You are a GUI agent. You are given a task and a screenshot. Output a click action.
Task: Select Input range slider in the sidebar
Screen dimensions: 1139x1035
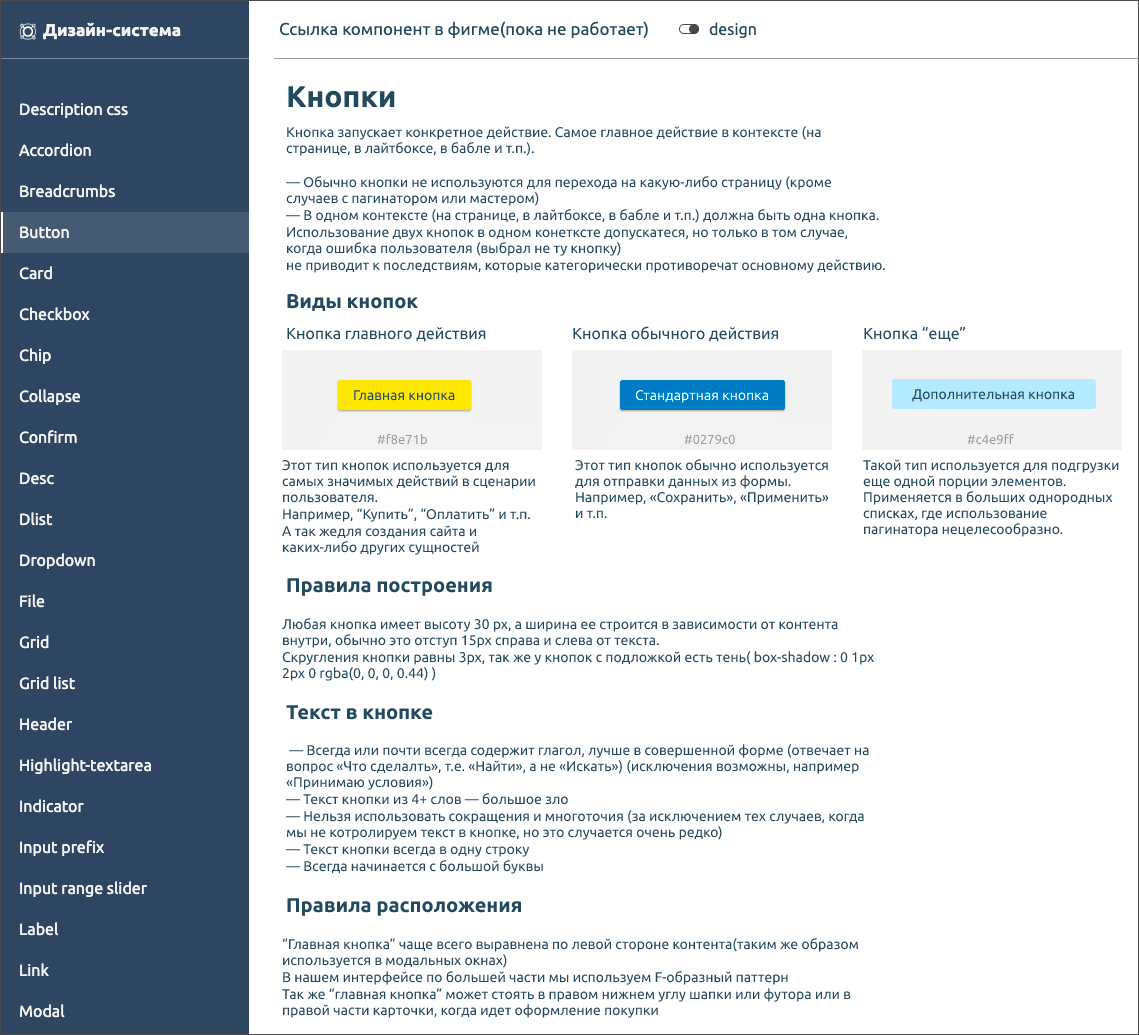124,889
